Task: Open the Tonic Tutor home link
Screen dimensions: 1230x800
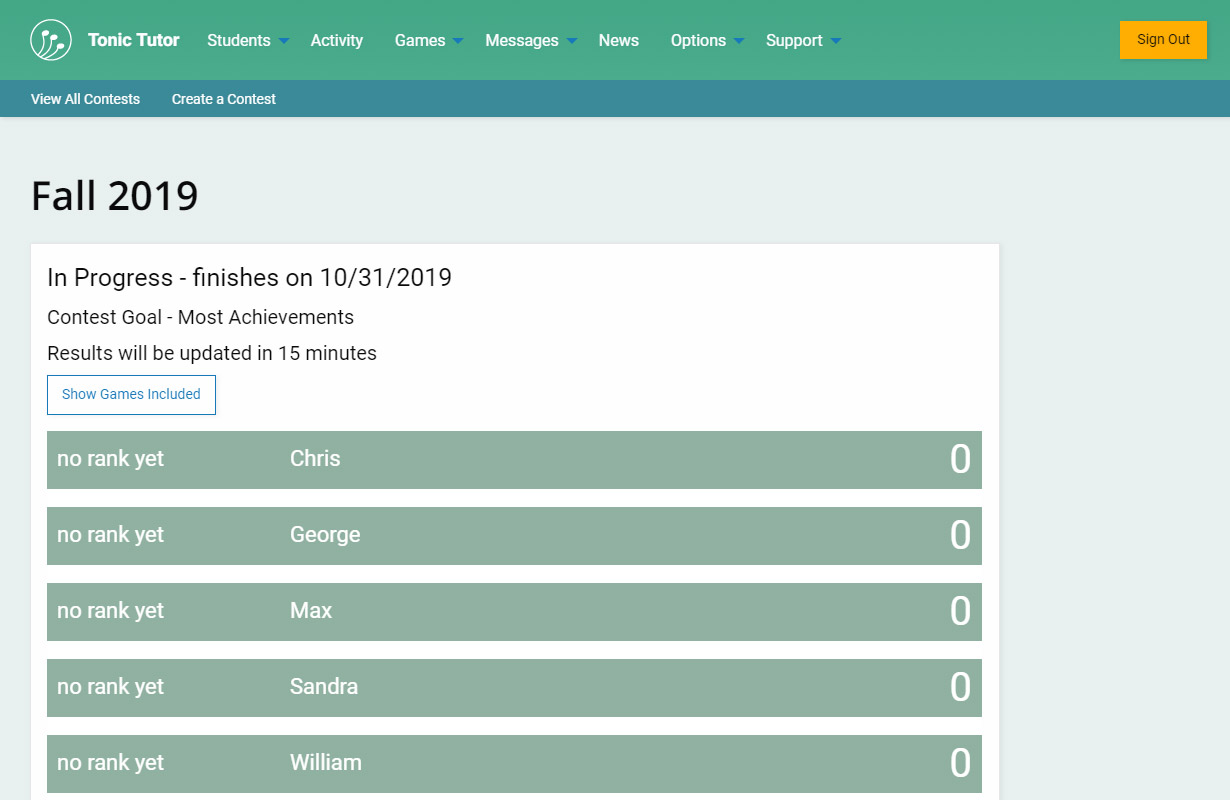Action: [133, 40]
